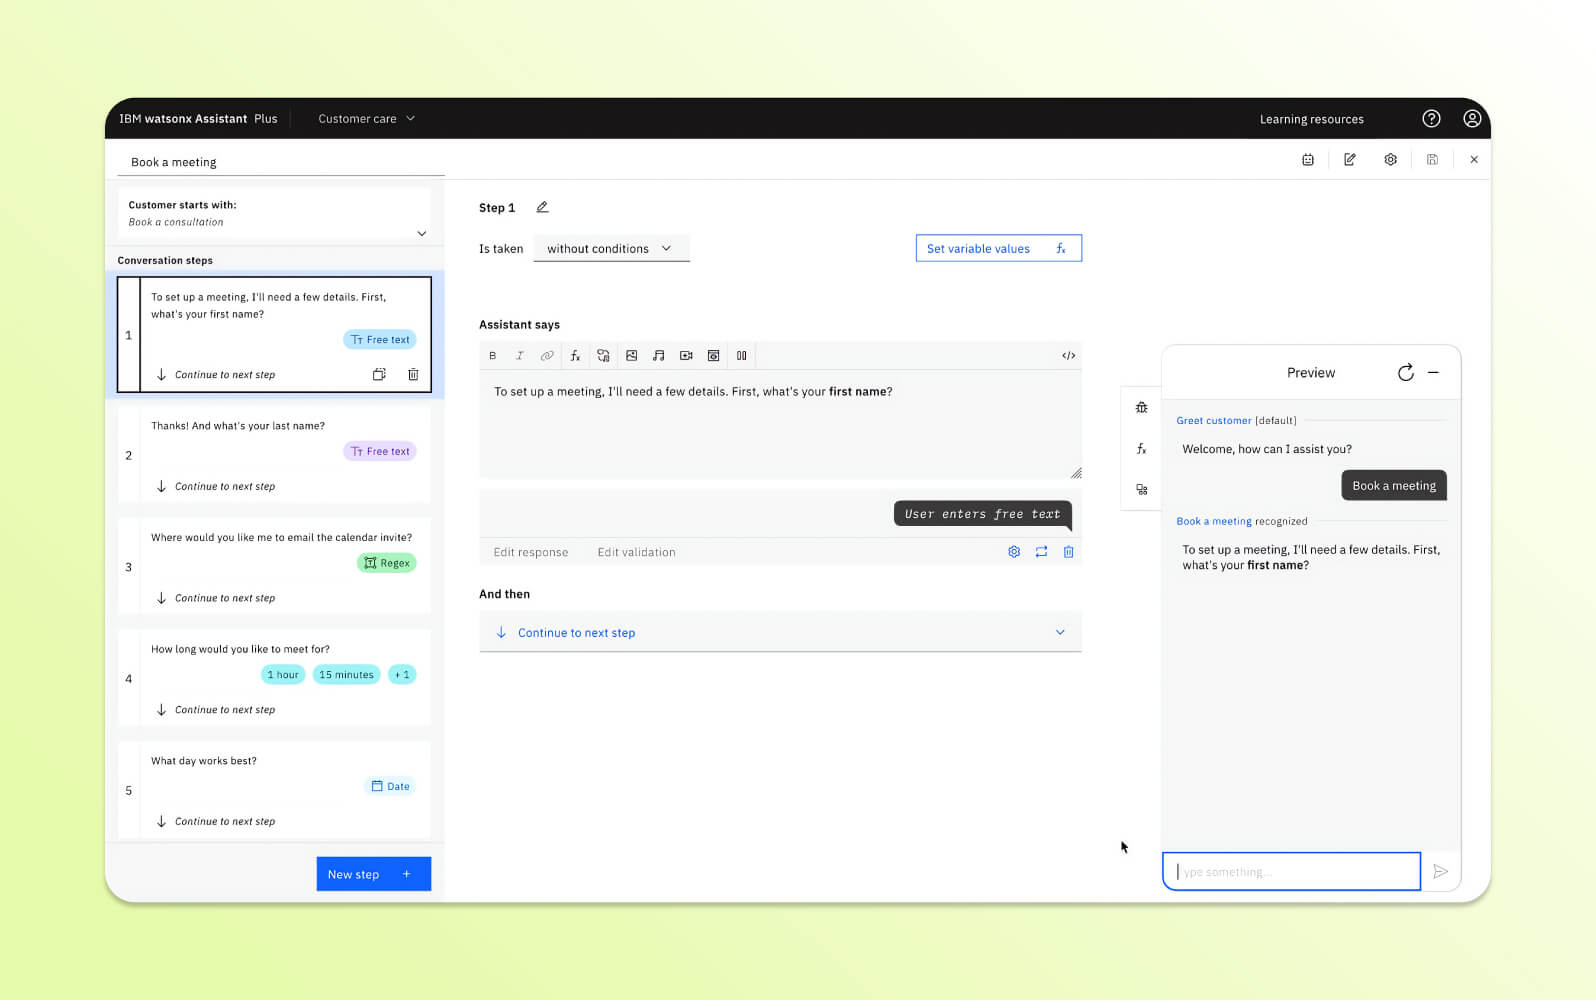Image resolution: width=1596 pixels, height=1000 pixels.
Task: Open the user profile icon
Action: point(1472,118)
